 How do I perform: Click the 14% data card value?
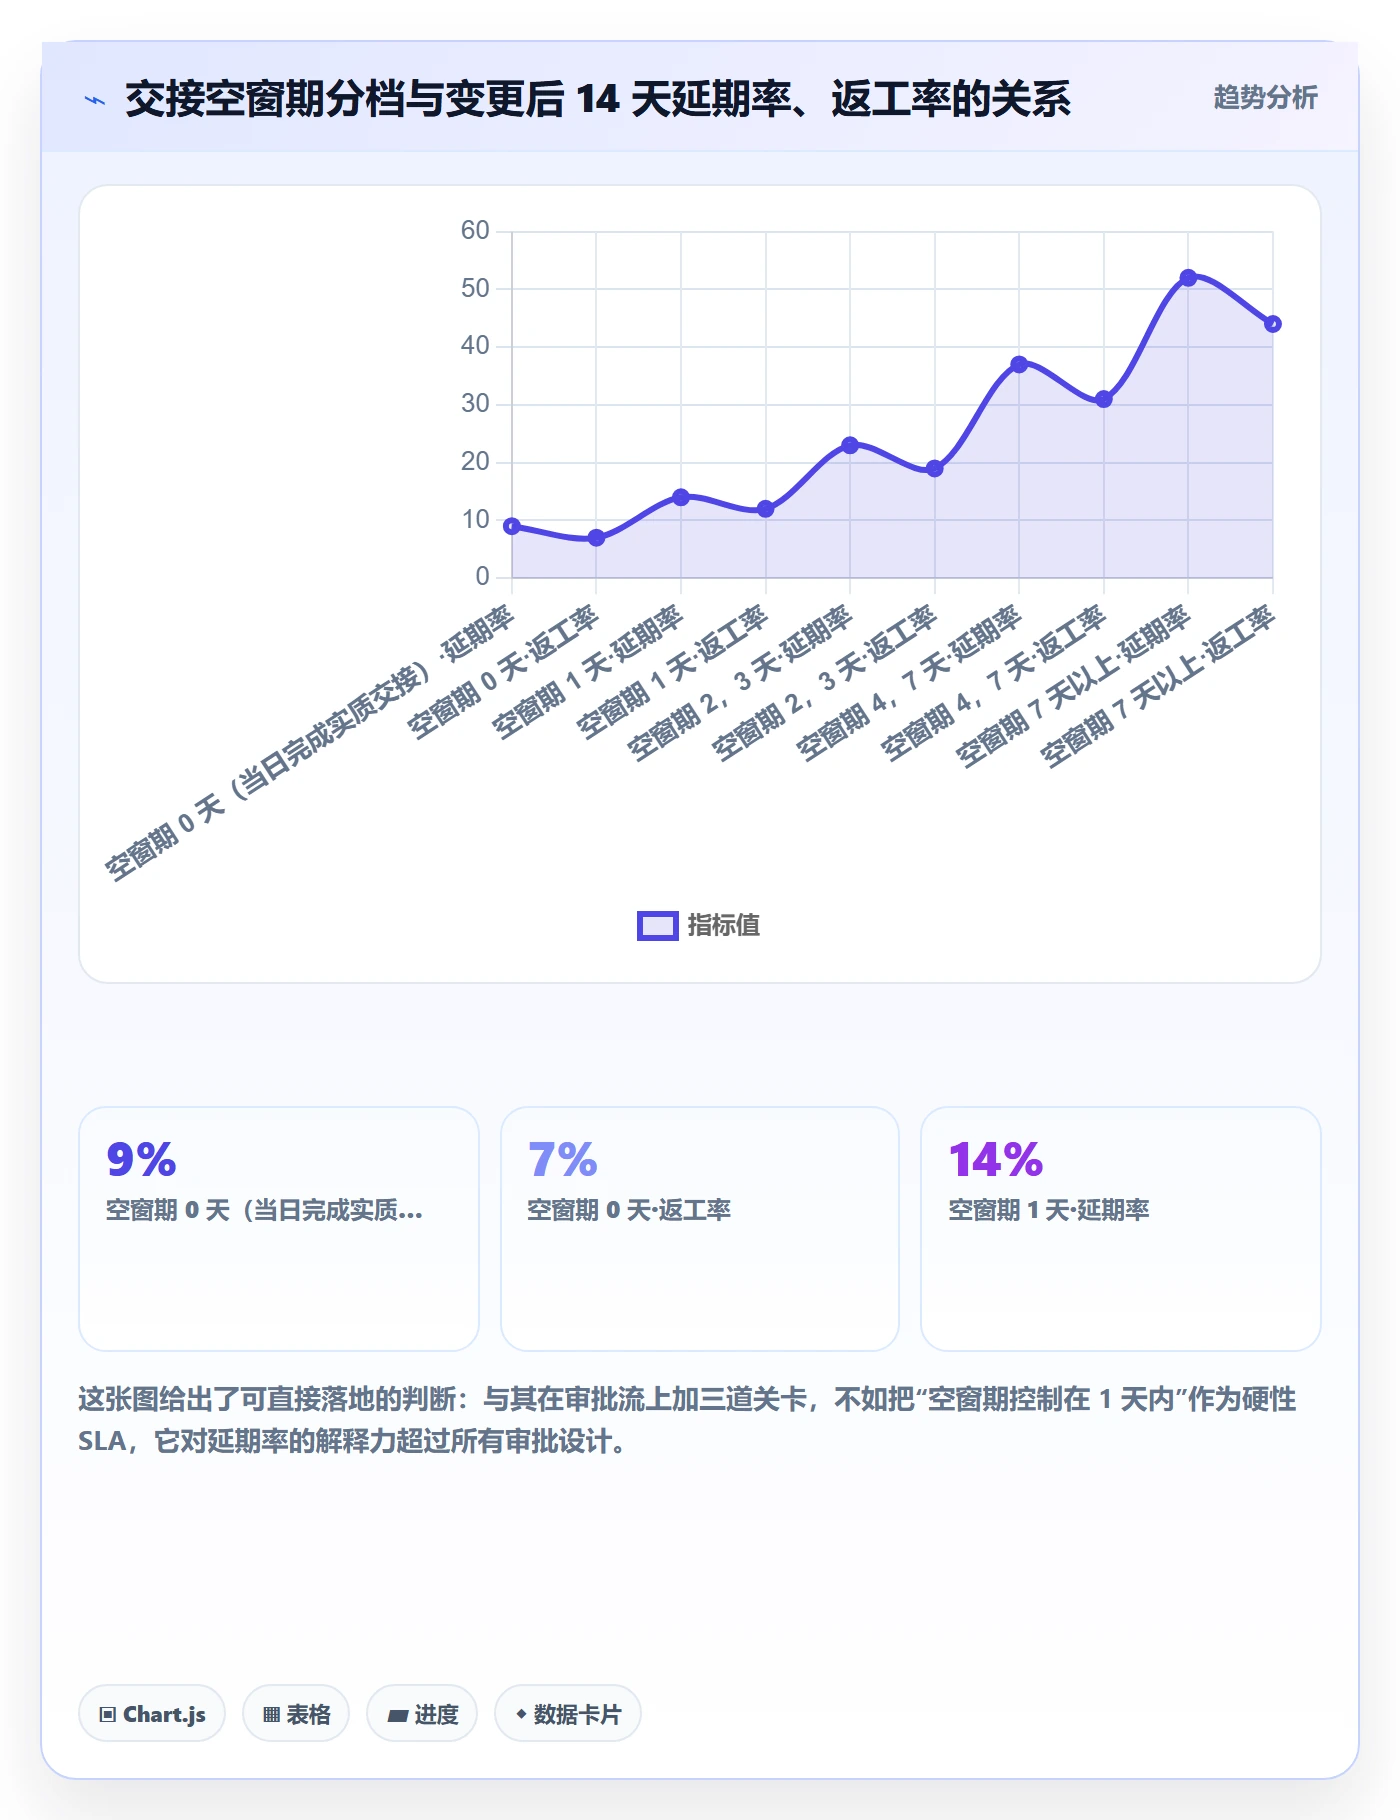[x=995, y=1160]
